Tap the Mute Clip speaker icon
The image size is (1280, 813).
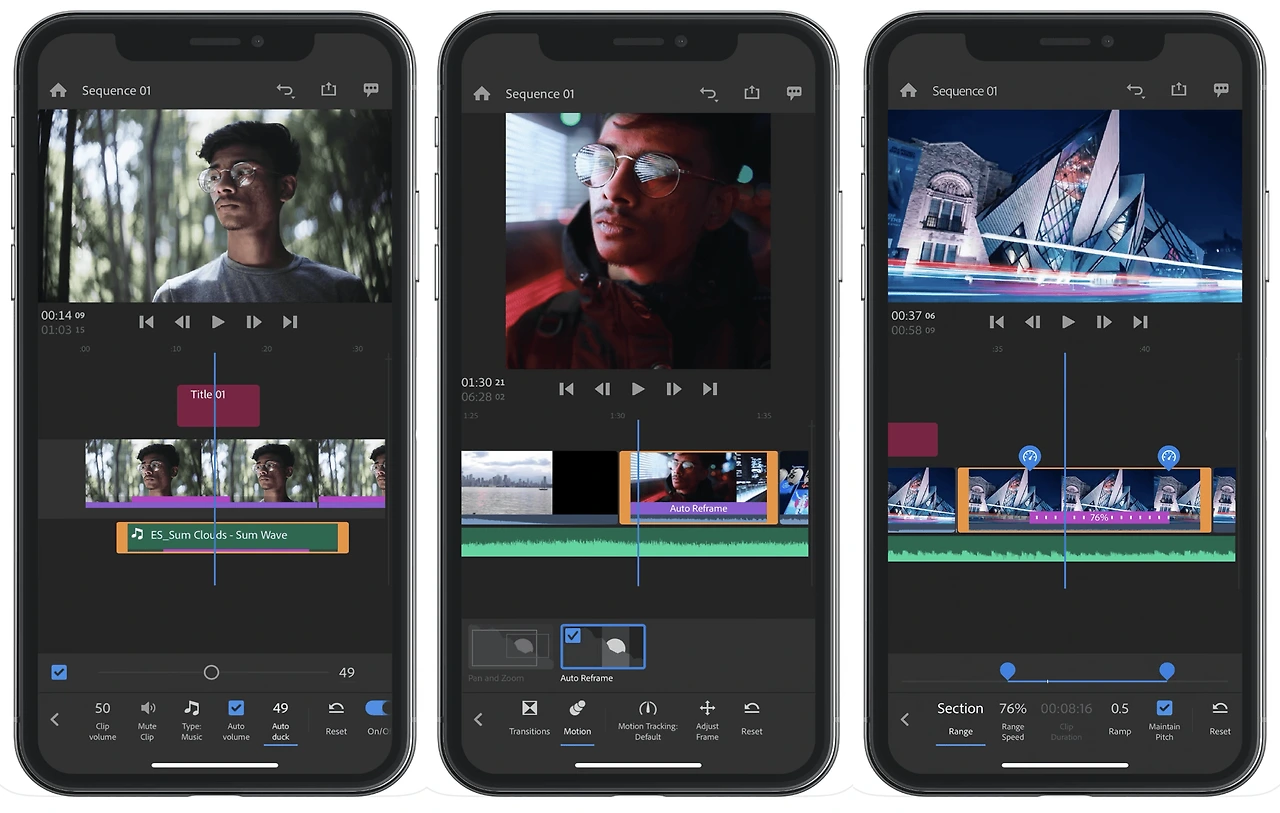(x=148, y=708)
